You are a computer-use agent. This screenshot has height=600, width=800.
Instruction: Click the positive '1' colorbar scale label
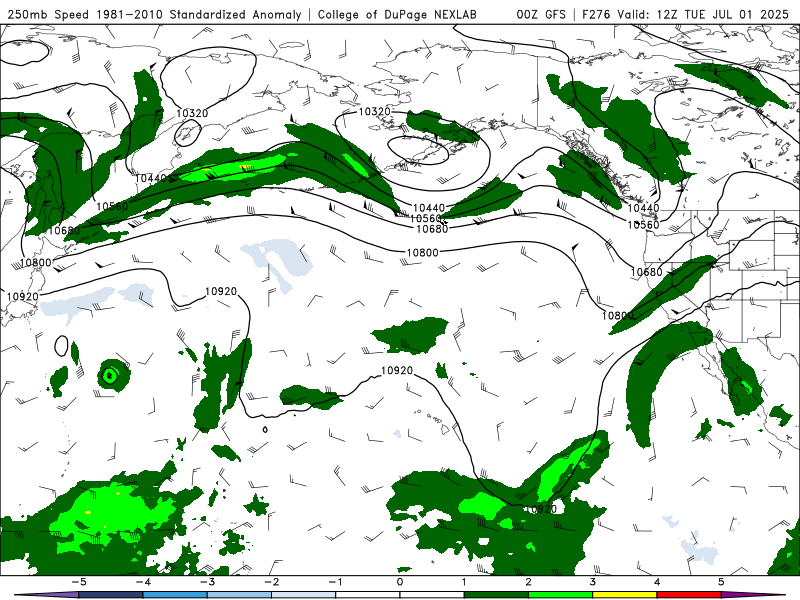tap(464, 582)
